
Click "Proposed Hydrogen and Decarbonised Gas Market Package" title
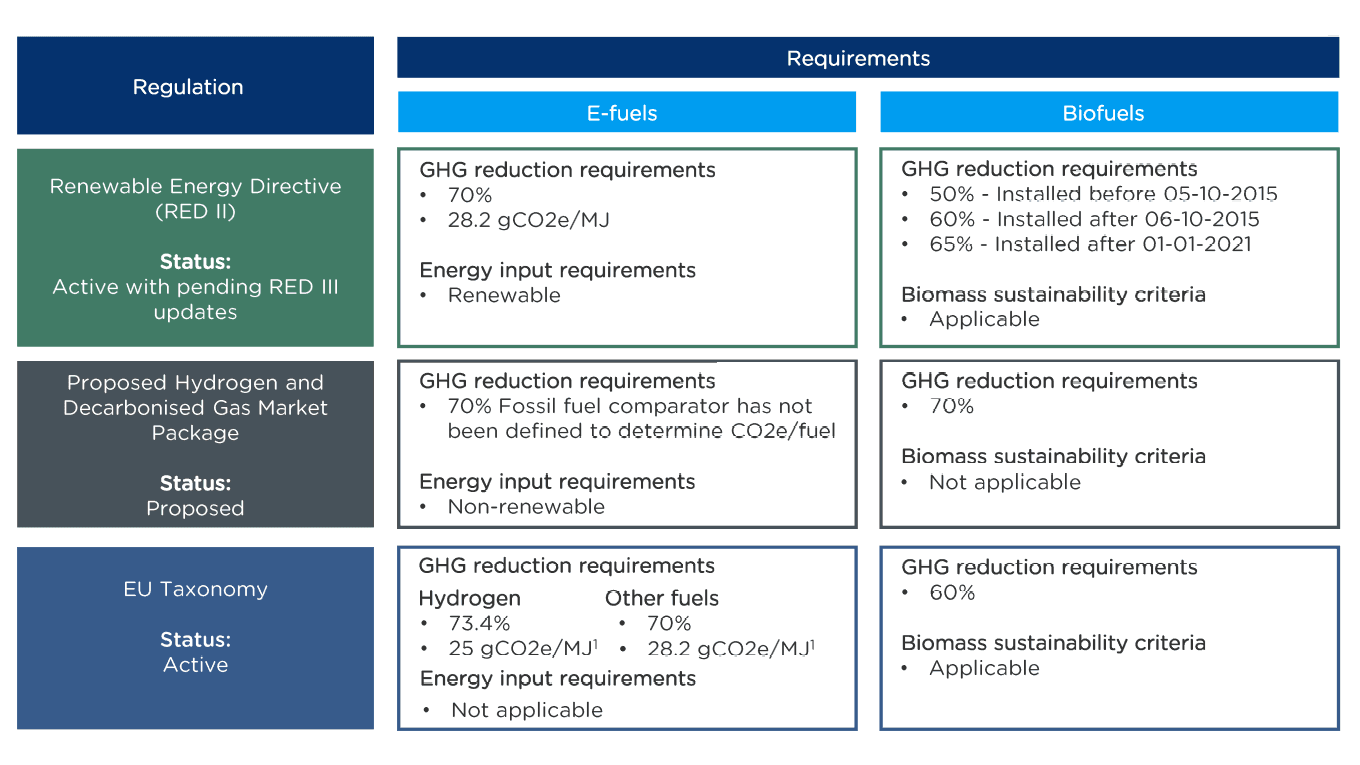tap(195, 407)
